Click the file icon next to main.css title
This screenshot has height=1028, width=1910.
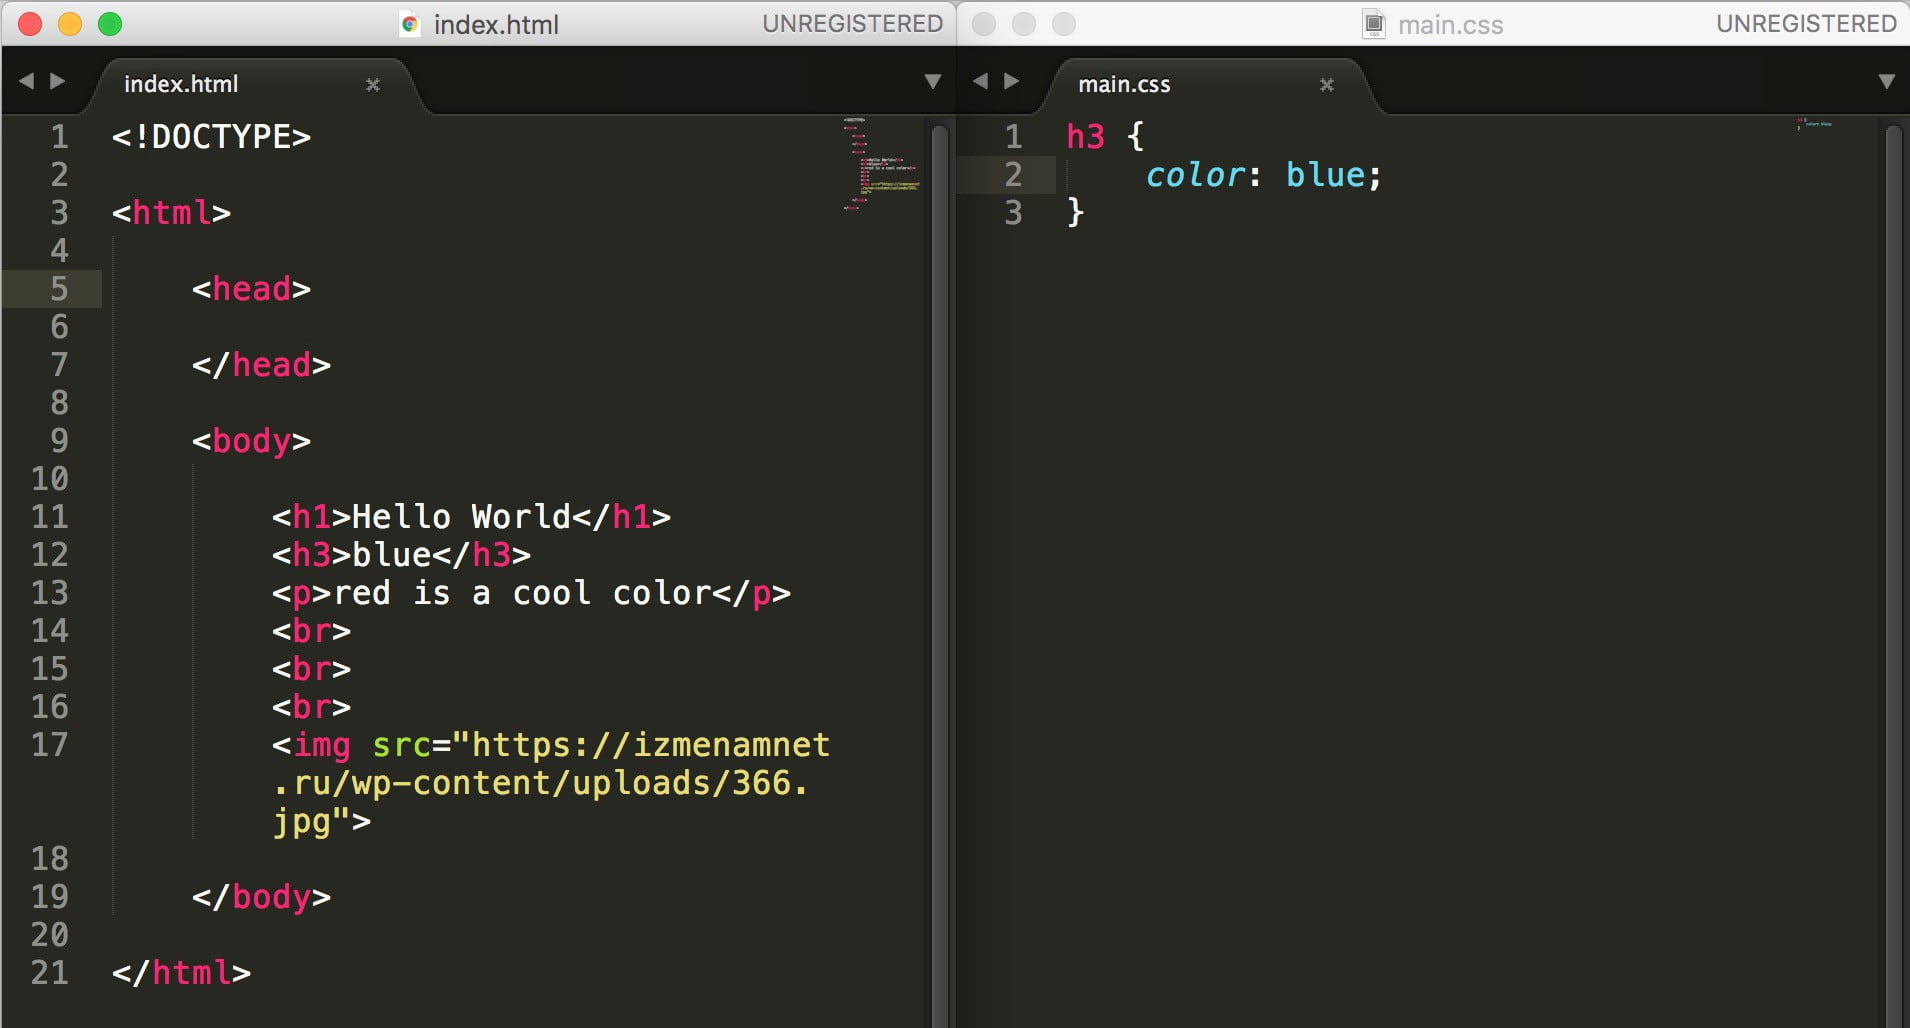[1373, 24]
